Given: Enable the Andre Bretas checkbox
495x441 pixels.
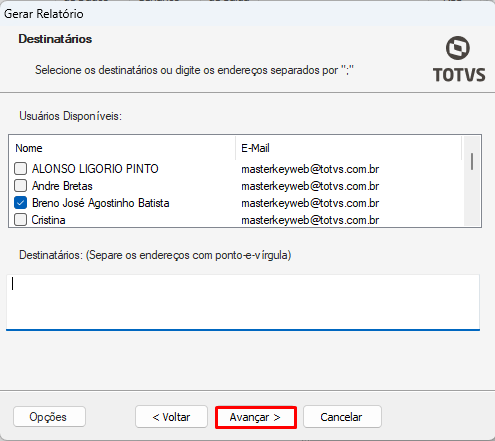Looking at the screenshot, I should [x=21, y=186].
